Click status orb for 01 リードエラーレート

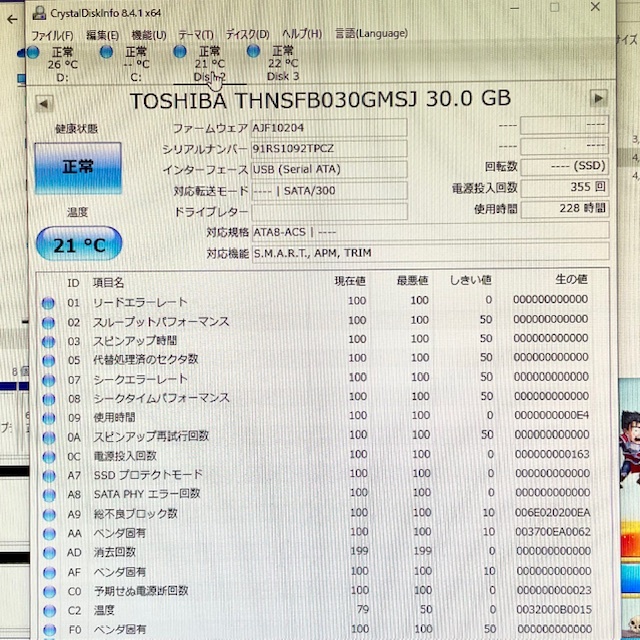click(48, 303)
